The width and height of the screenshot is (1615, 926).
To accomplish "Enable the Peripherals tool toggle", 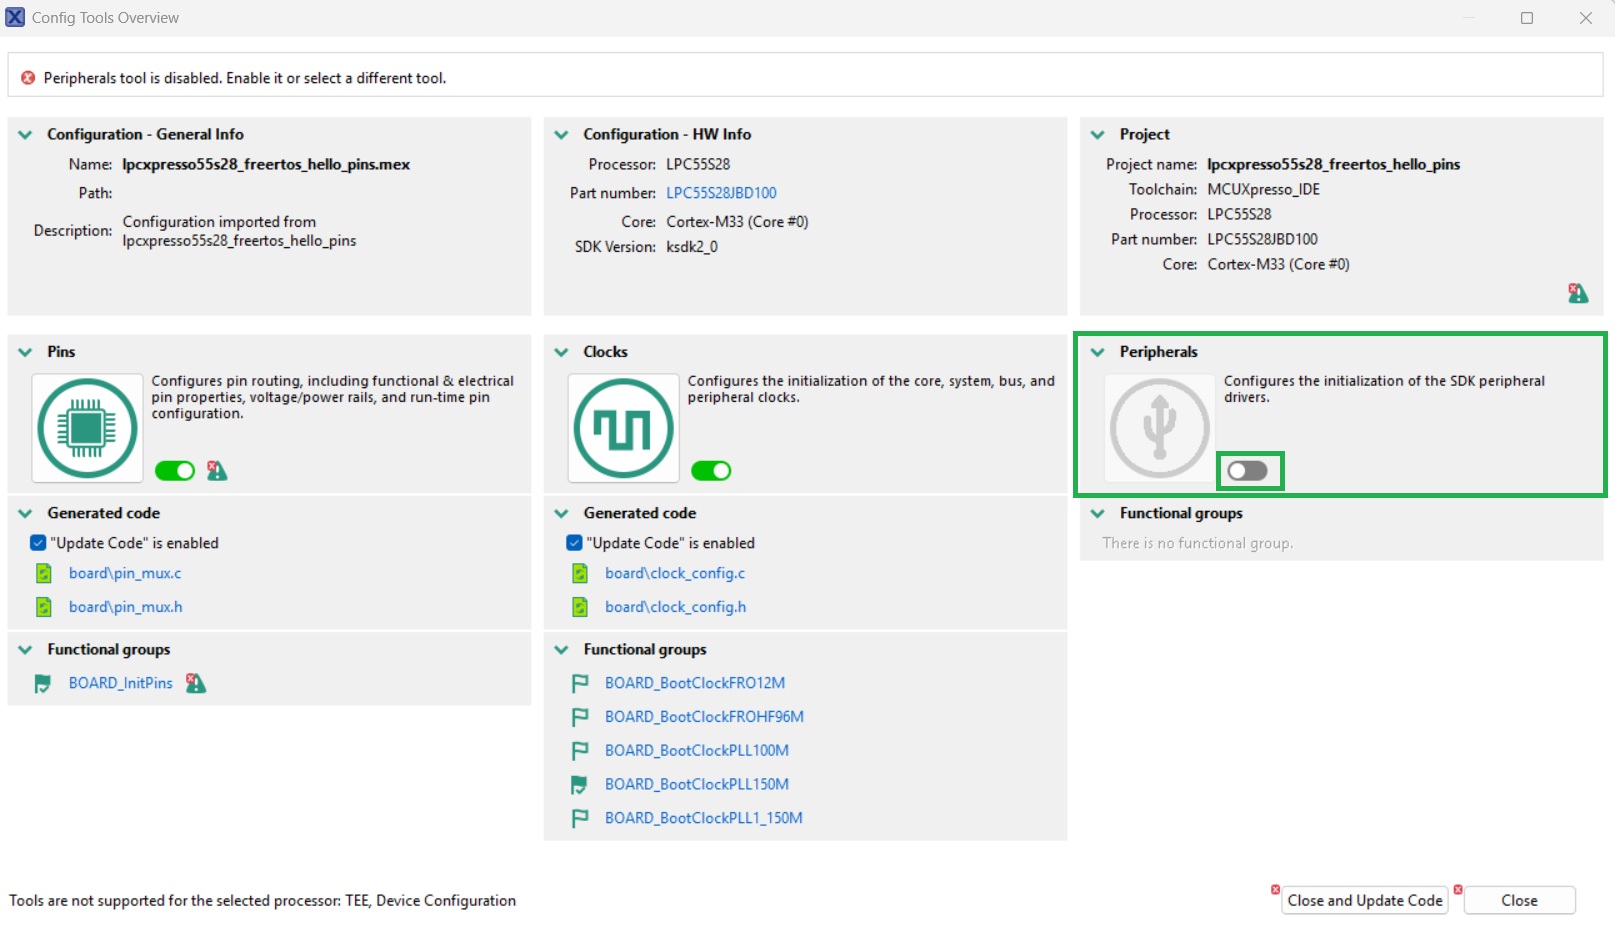I will (x=1247, y=471).
